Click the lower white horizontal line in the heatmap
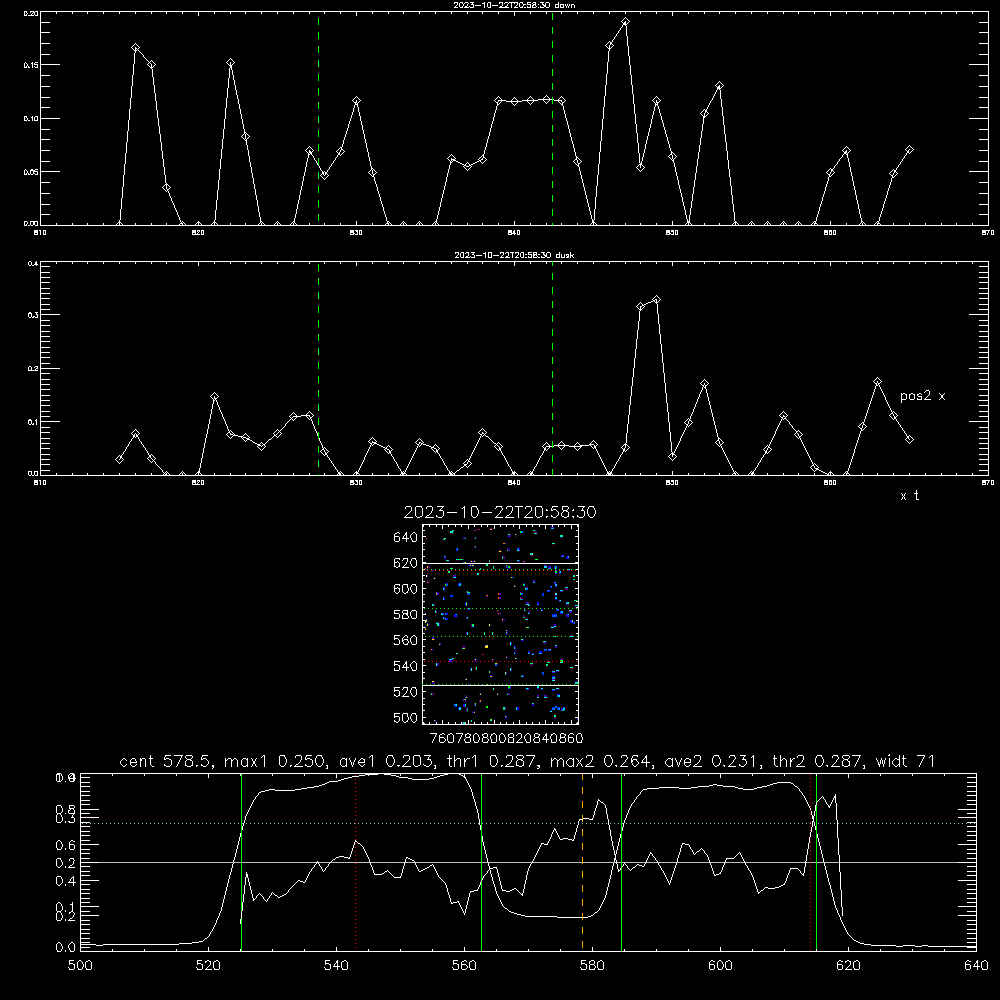1000x1000 pixels. click(x=501, y=685)
